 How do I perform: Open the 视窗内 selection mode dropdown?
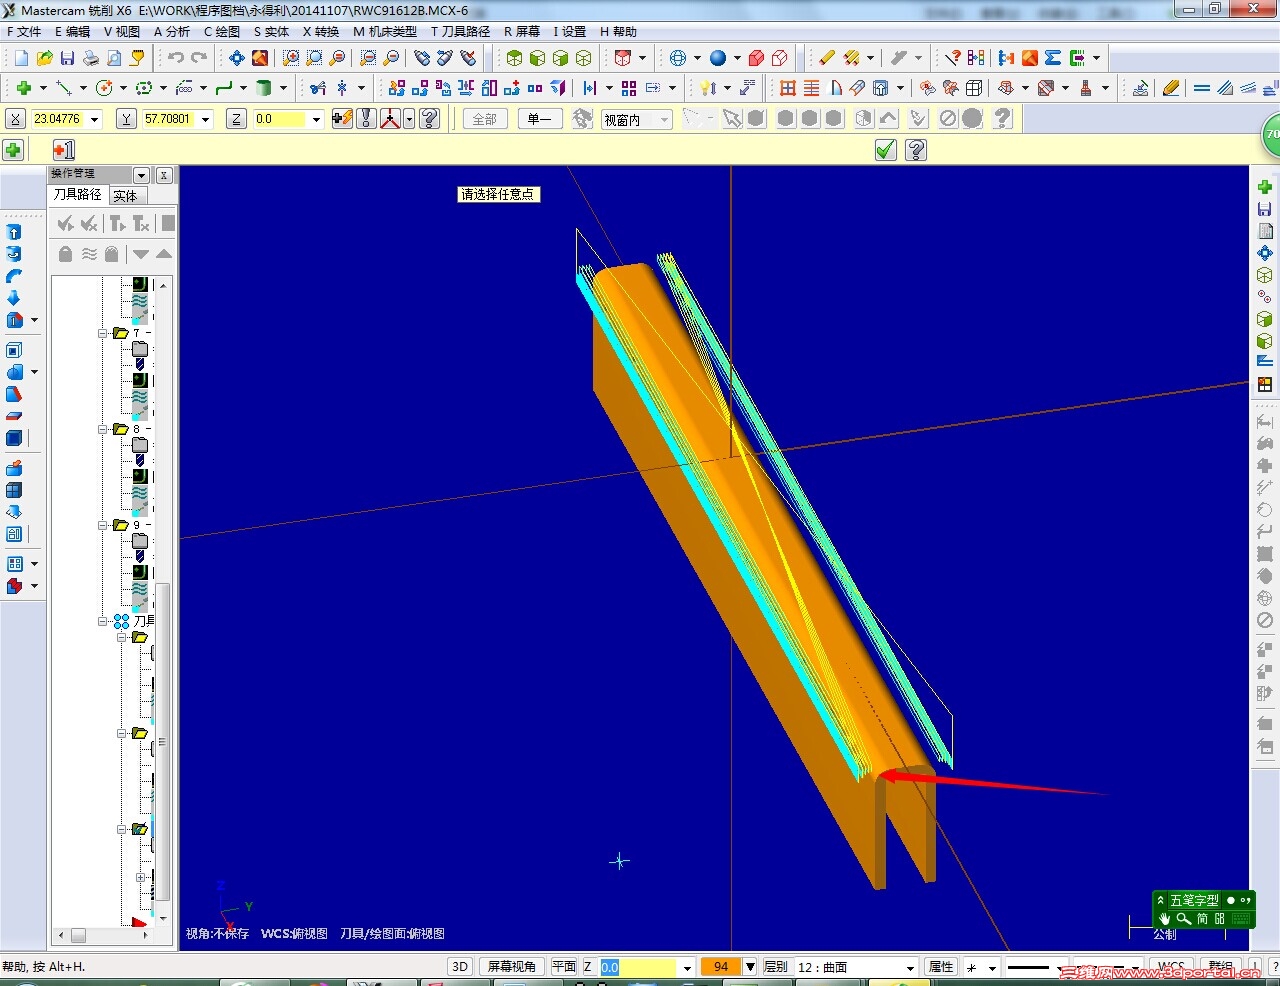click(x=664, y=120)
